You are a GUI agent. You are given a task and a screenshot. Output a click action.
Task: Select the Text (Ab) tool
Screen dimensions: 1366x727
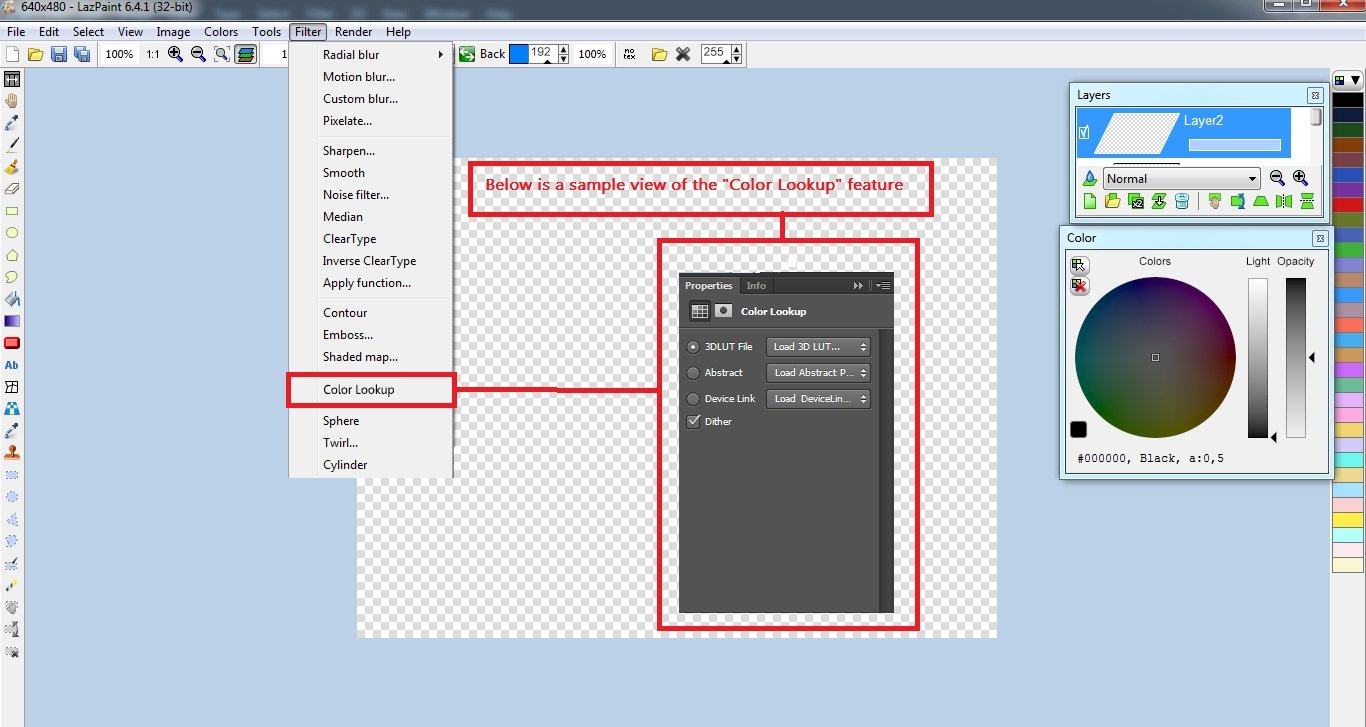[x=12, y=365]
